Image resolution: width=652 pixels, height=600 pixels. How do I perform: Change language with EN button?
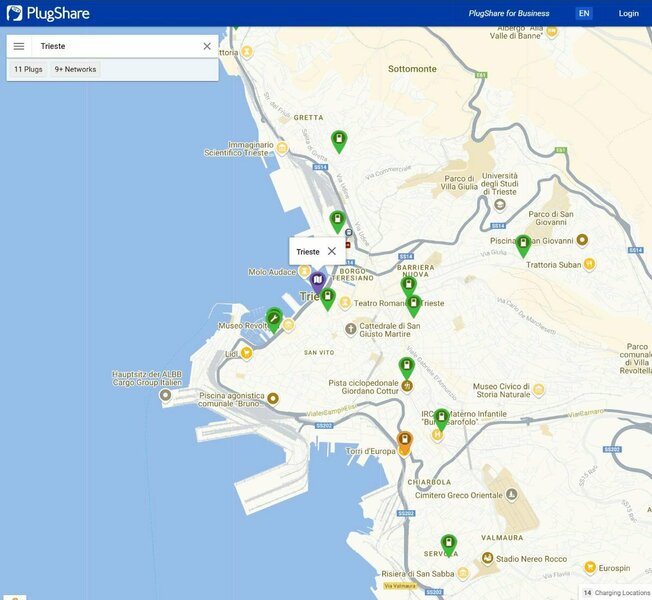(584, 13)
